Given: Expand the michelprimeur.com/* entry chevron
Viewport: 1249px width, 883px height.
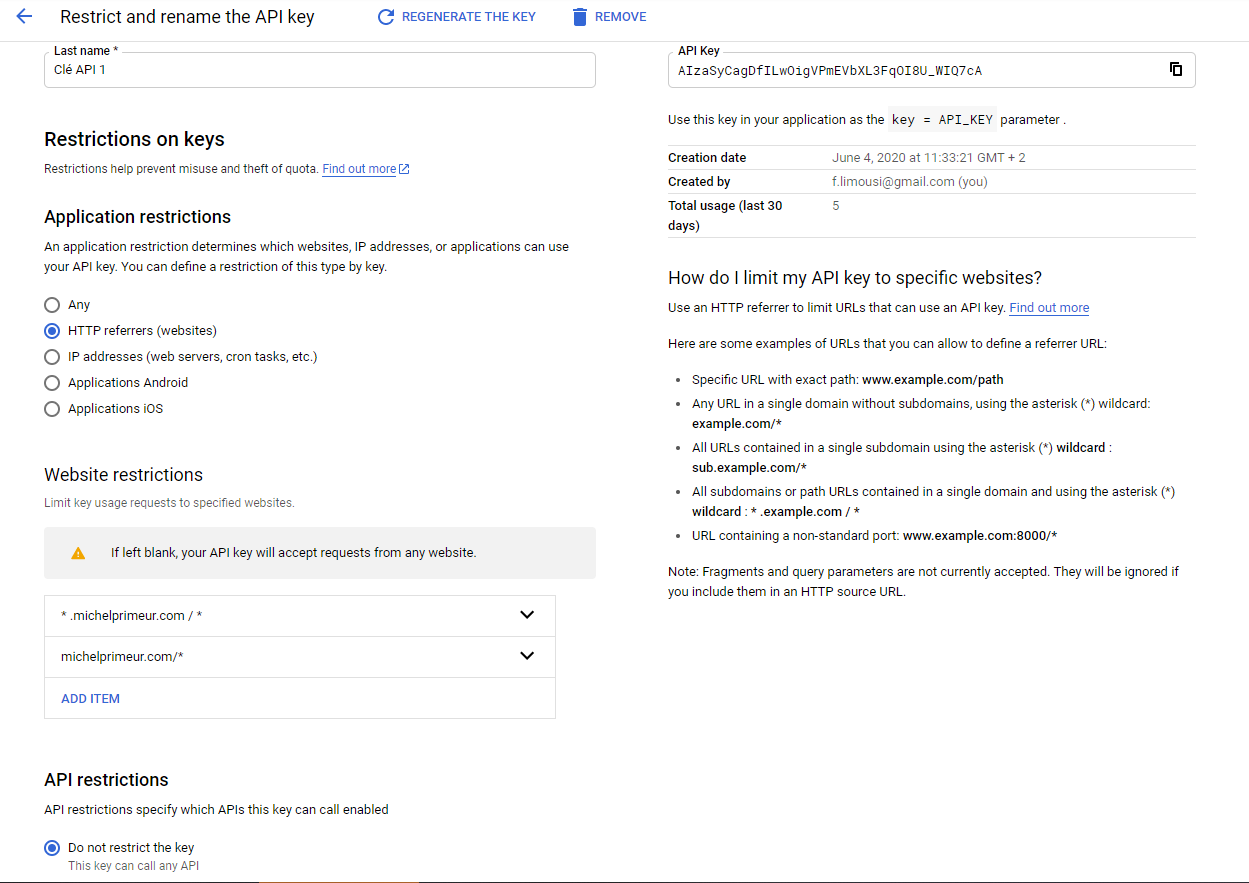Looking at the screenshot, I should [527, 656].
